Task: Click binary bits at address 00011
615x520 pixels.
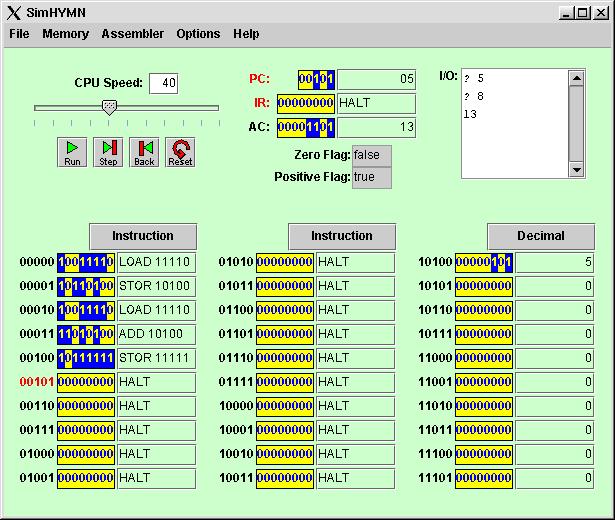Action: click(x=86, y=334)
